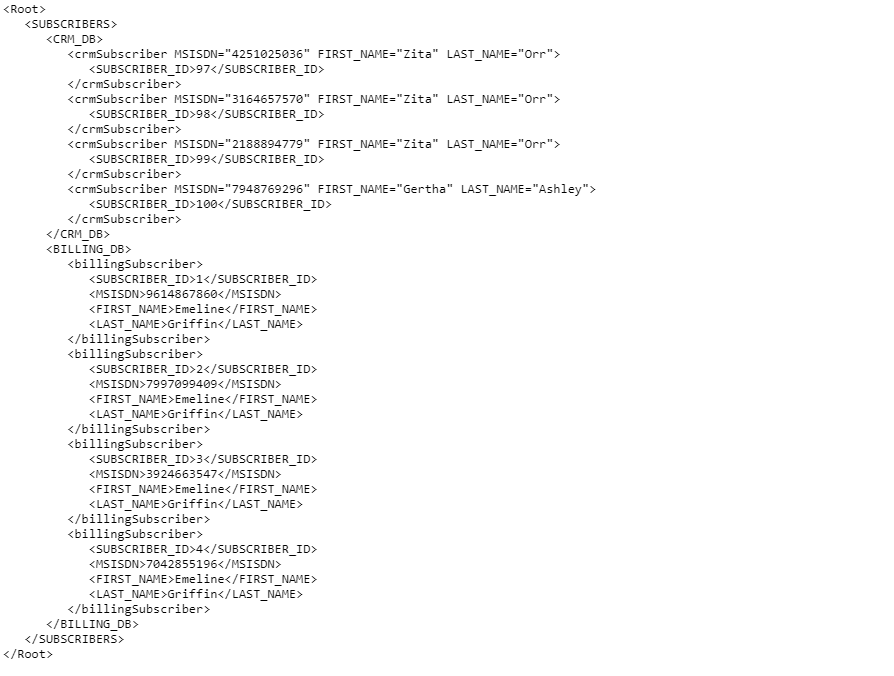Select MSISDN 7997099409 line

[x=185, y=384]
